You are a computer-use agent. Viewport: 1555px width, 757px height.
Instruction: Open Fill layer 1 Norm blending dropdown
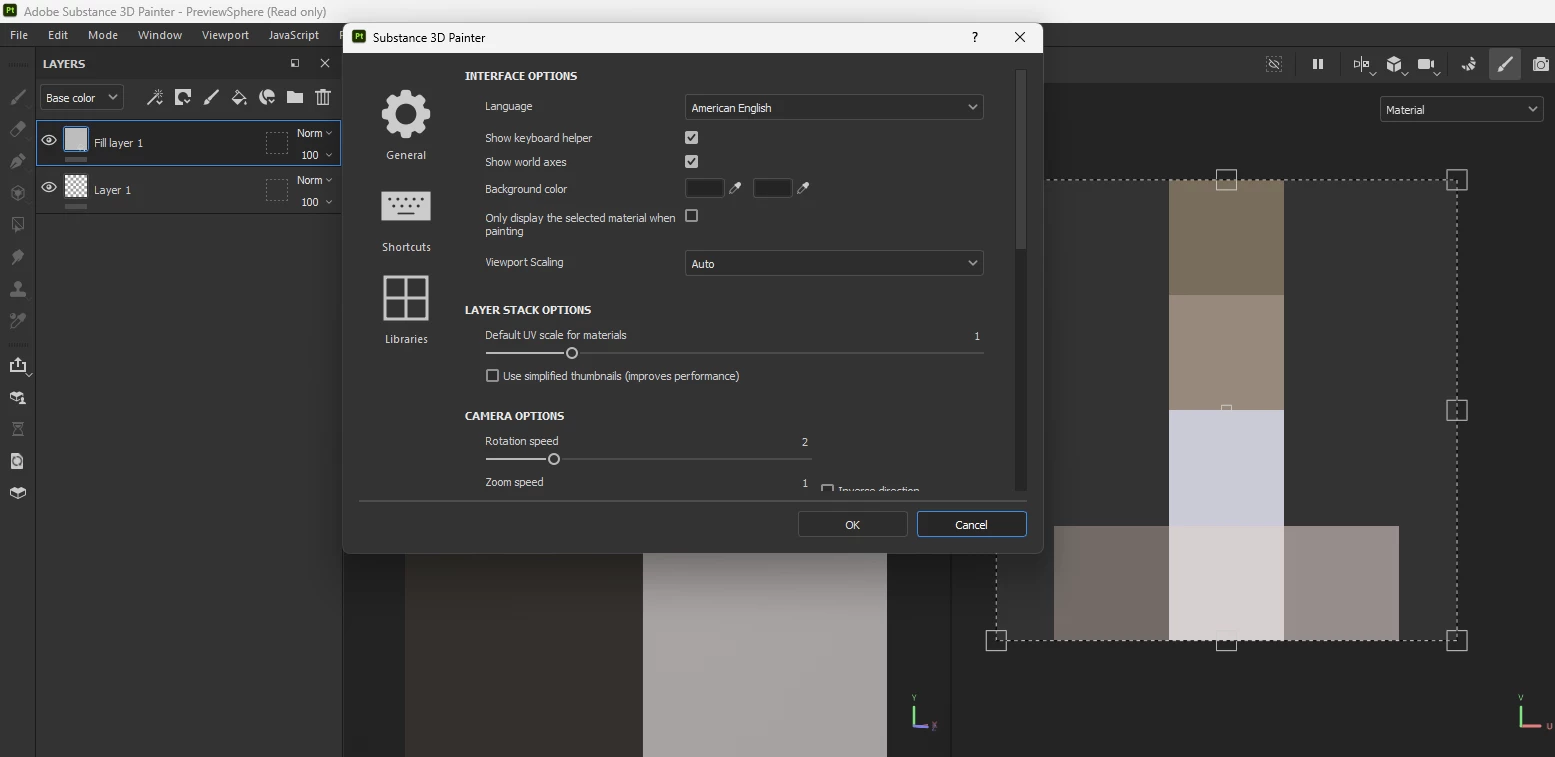pyautogui.click(x=314, y=133)
